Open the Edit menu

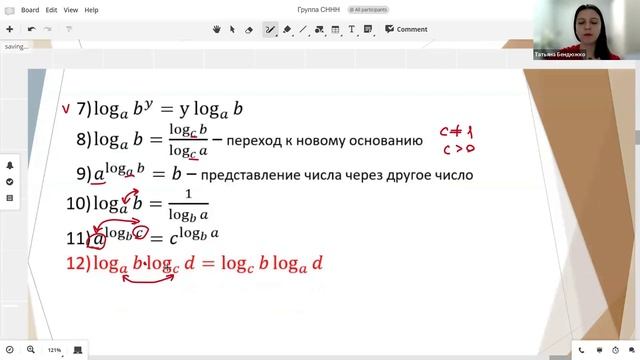point(51,10)
